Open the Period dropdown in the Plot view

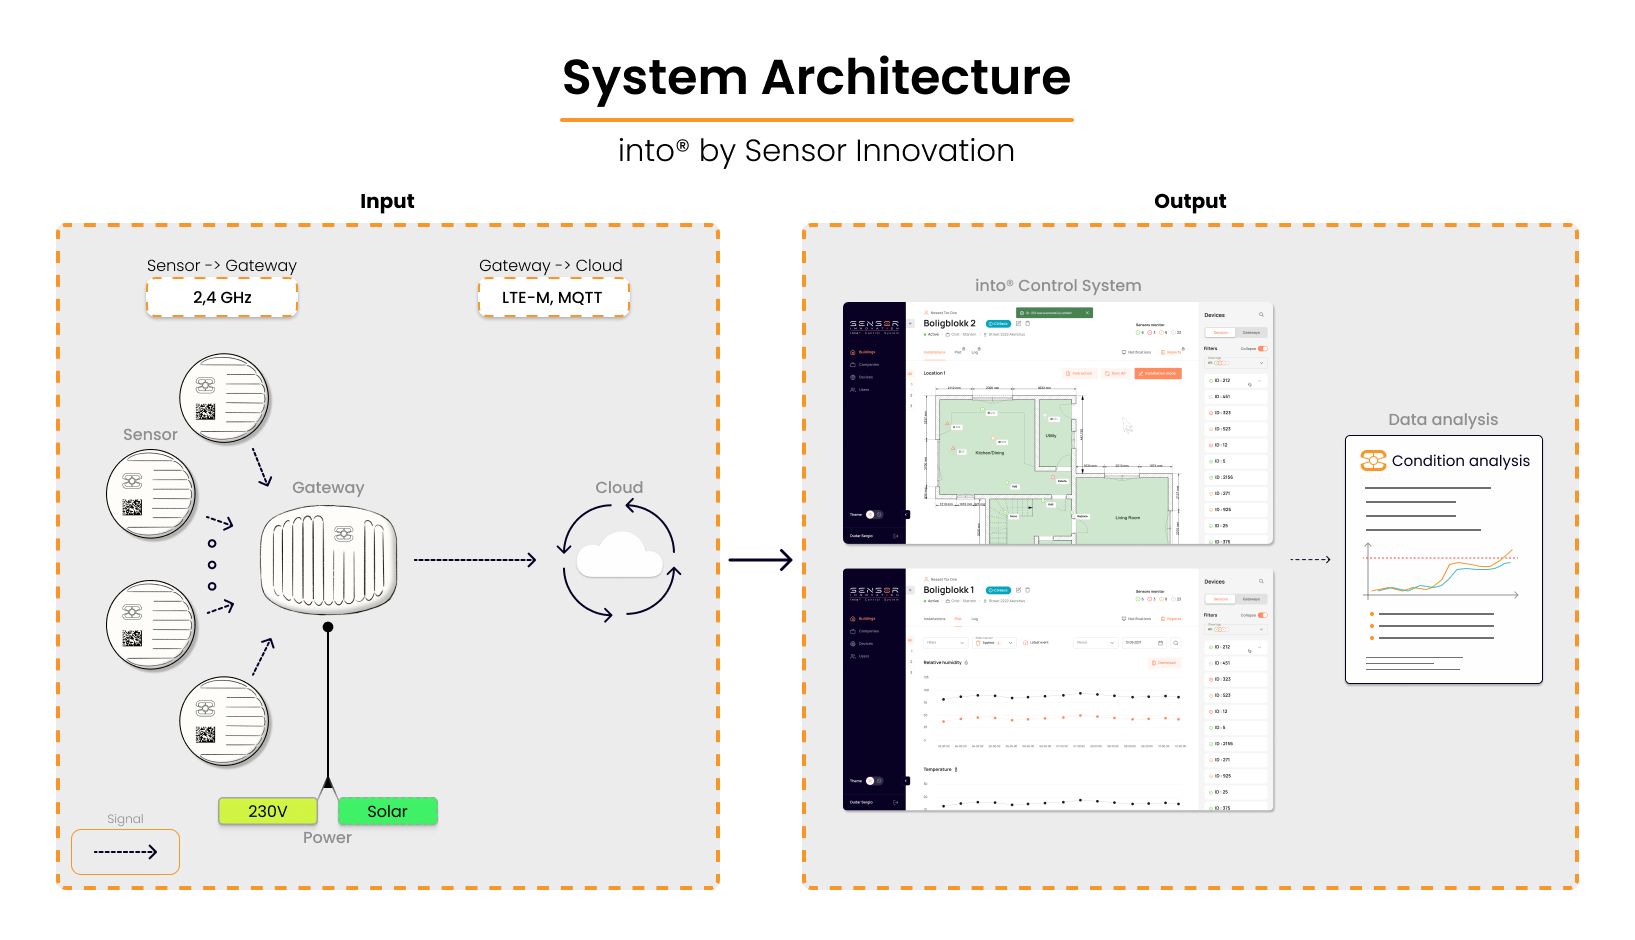point(1096,643)
